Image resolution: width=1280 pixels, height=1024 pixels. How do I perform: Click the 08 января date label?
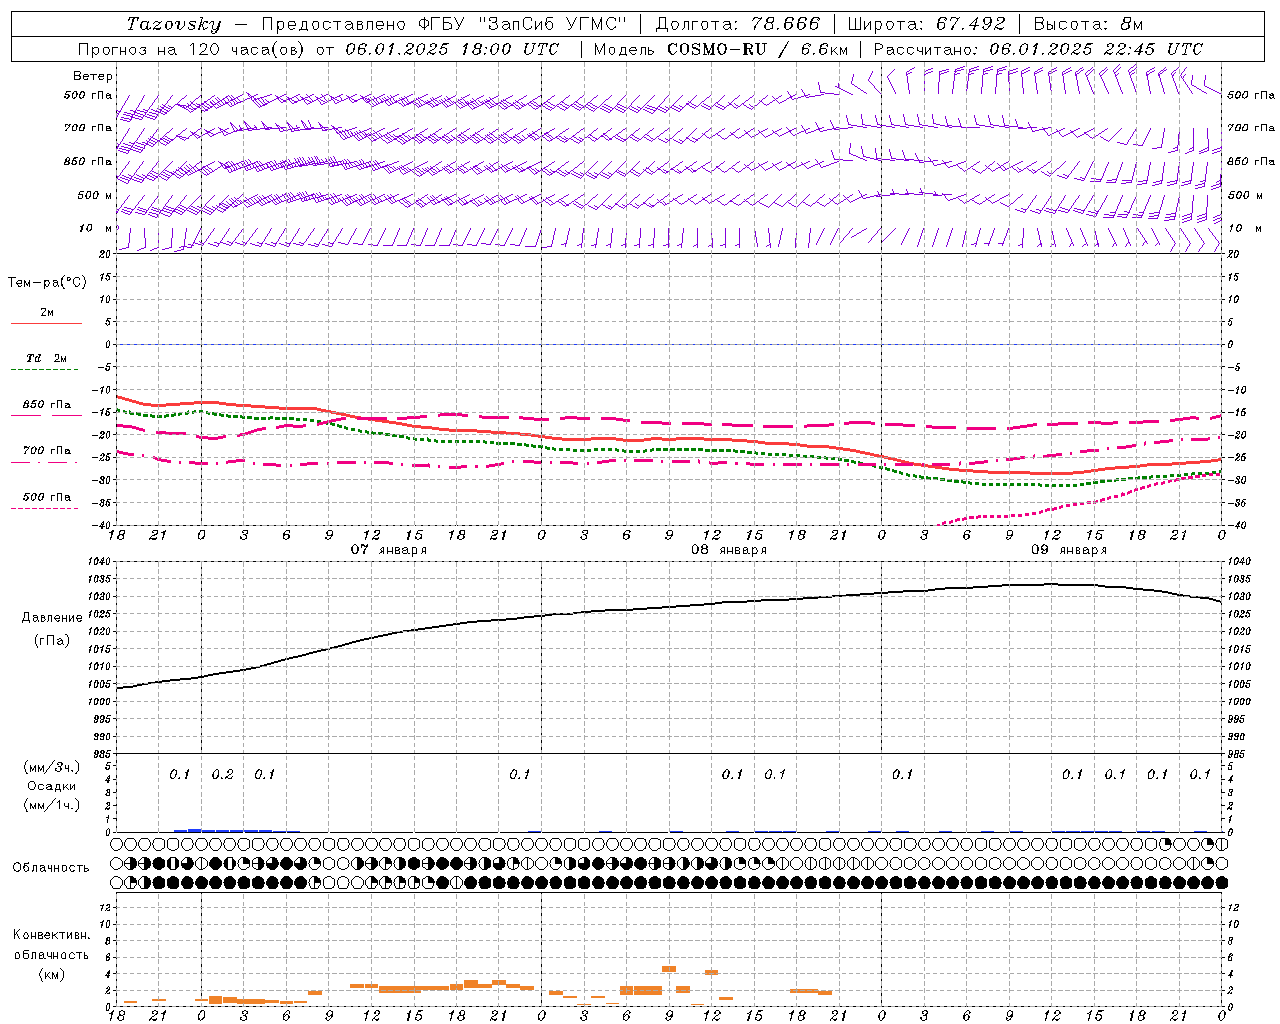point(729,550)
